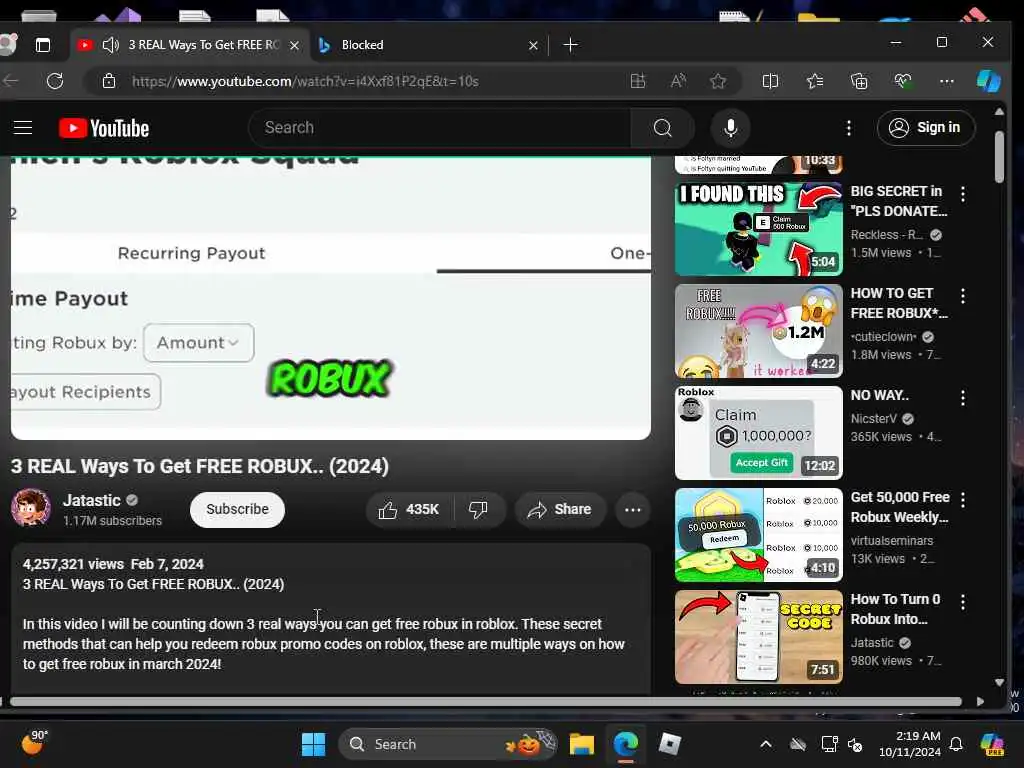Toggle Edge split screen icon
Image resolution: width=1024 pixels, height=768 pixels.
click(x=770, y=81)
